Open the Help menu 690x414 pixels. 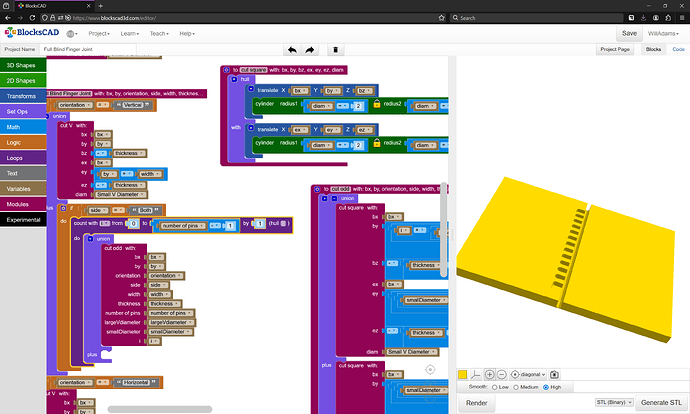click(187, 34)
